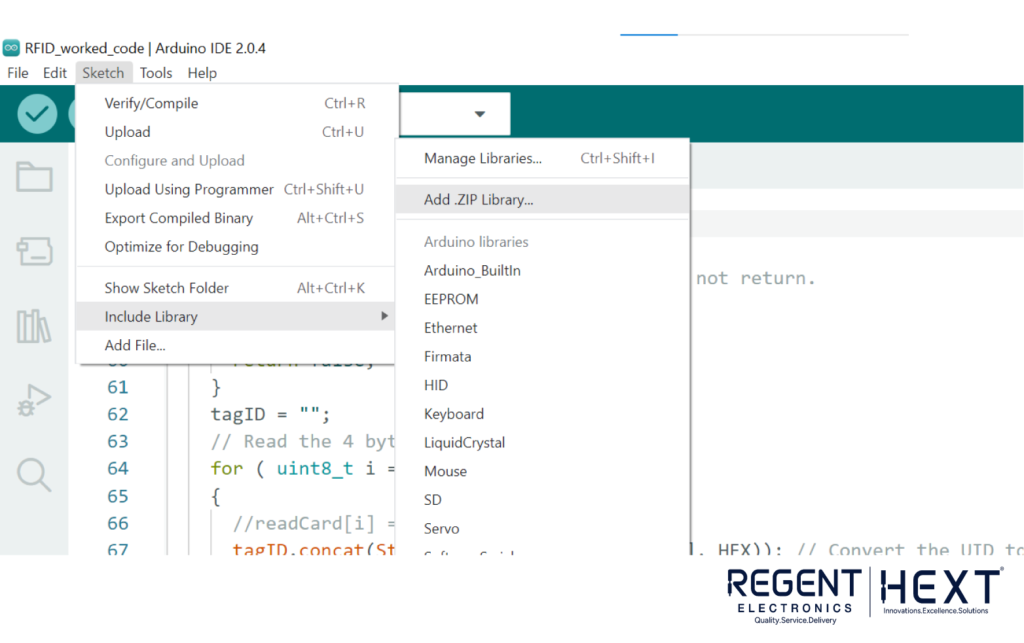Include the Keyboard library
Viewport: 1024px width, 643px height.
pos(542,414)
